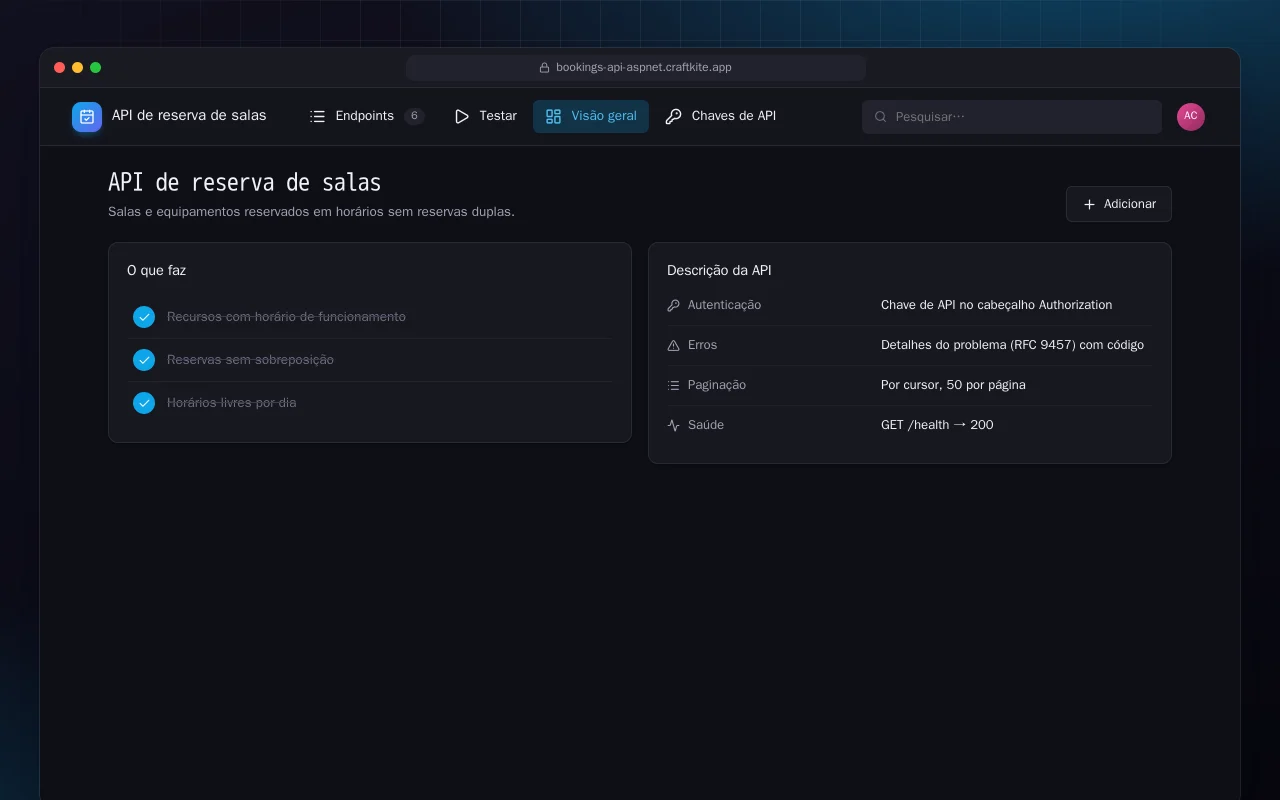Image resolution: width=1280 pixels, height=800 pixels.
Task: Click the list icon beside Paginação
Action: pyautogui.click(x=673, y=385)
